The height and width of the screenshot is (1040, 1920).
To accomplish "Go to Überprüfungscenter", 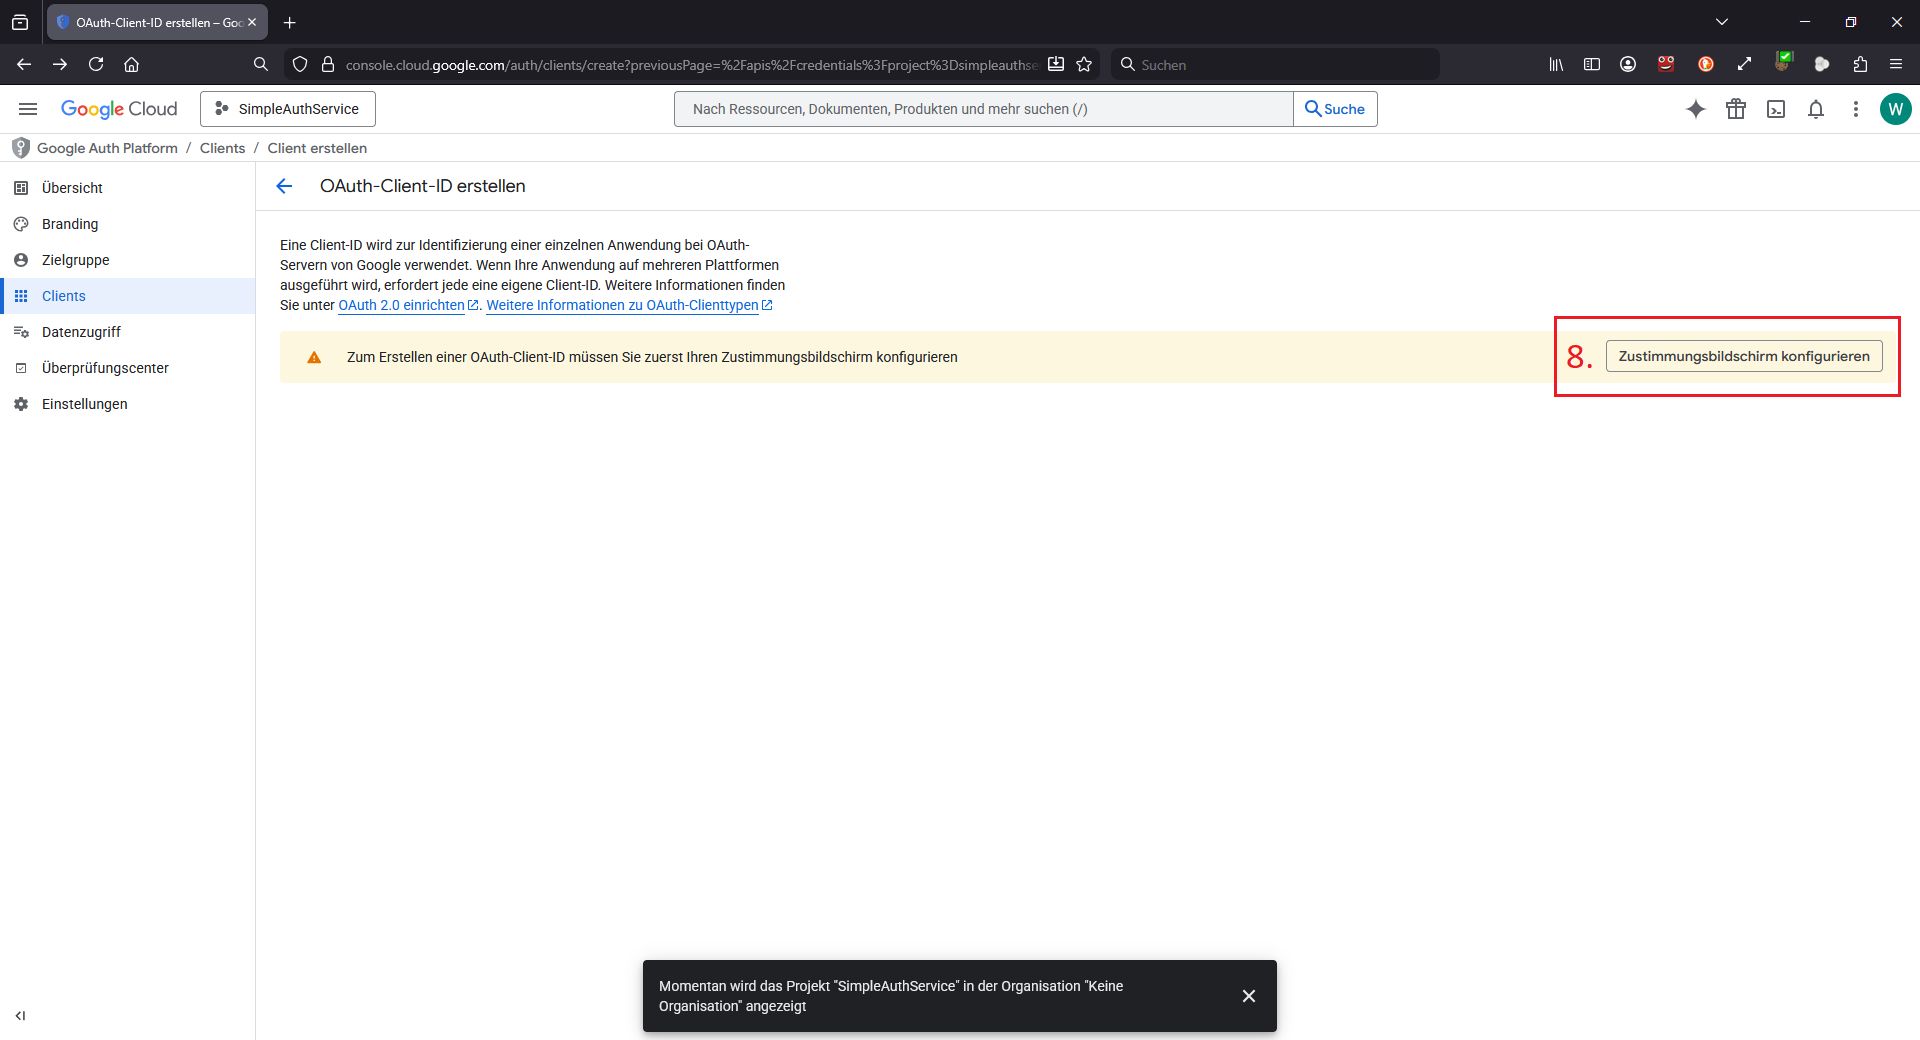I will 128,368.
